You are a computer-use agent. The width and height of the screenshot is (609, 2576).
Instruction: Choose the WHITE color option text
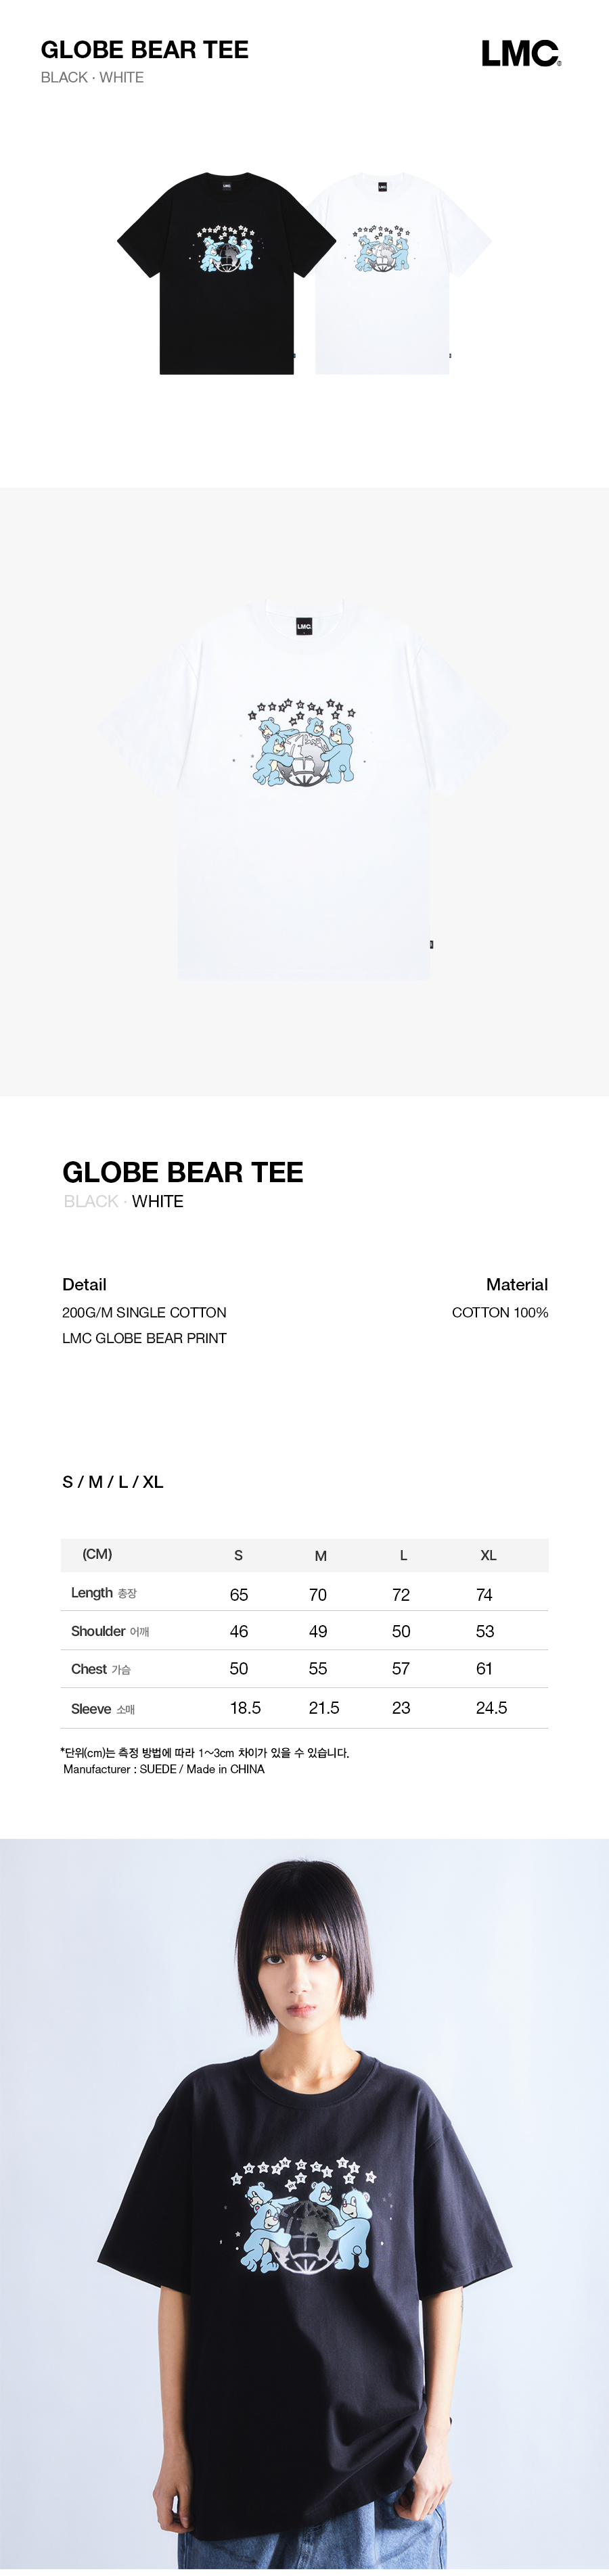click(158, 1201)
